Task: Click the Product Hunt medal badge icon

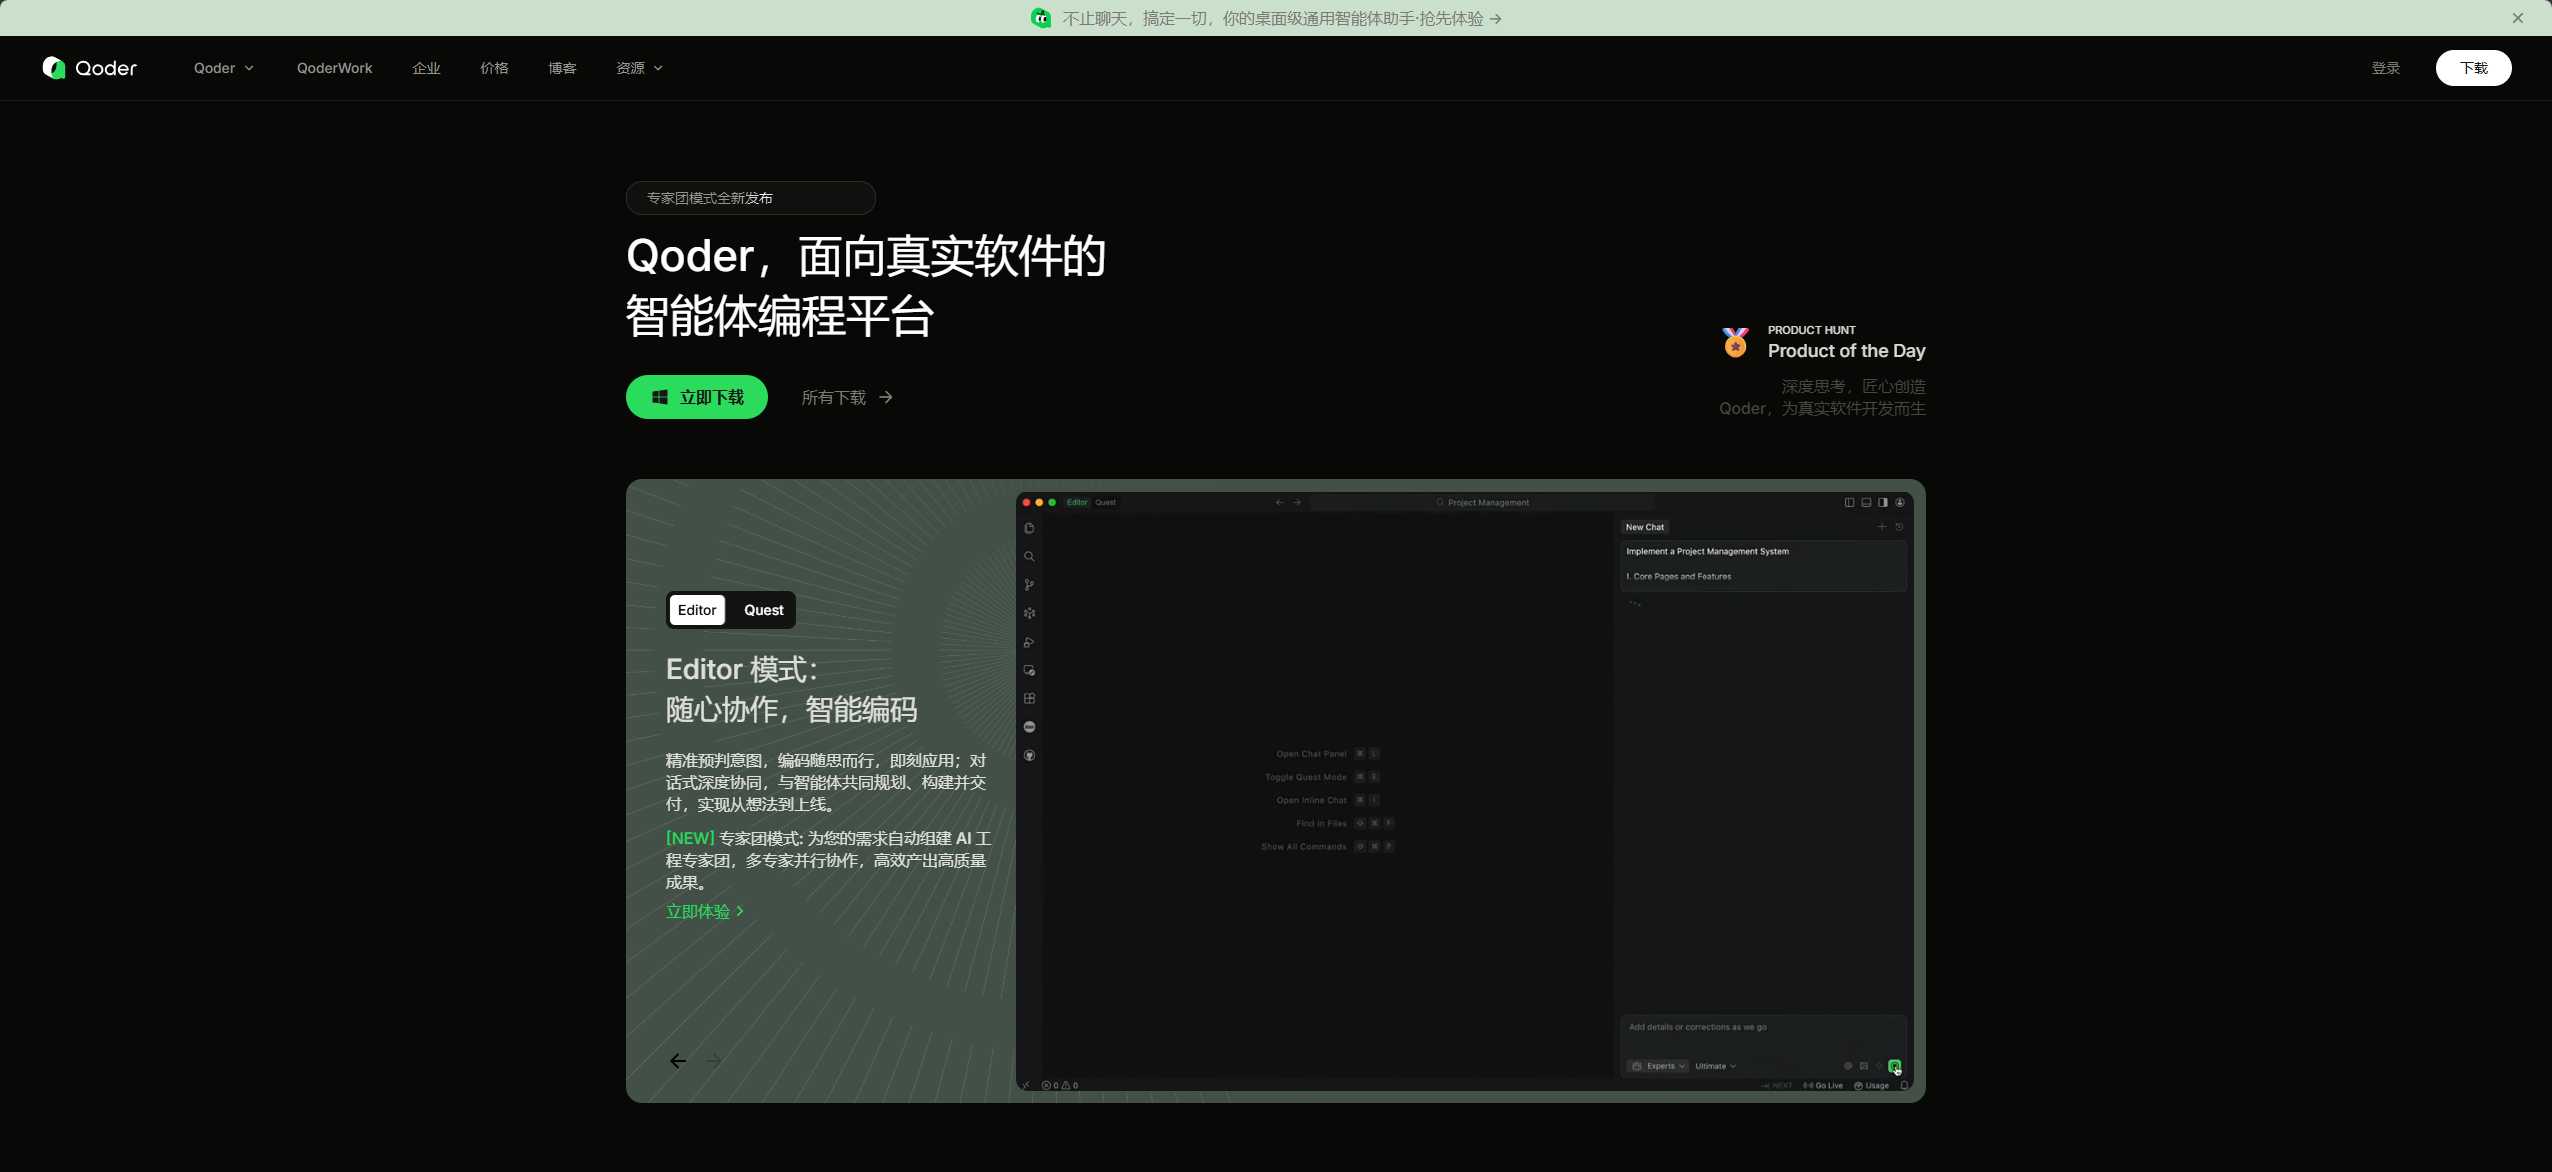Action: (1736, 342)
